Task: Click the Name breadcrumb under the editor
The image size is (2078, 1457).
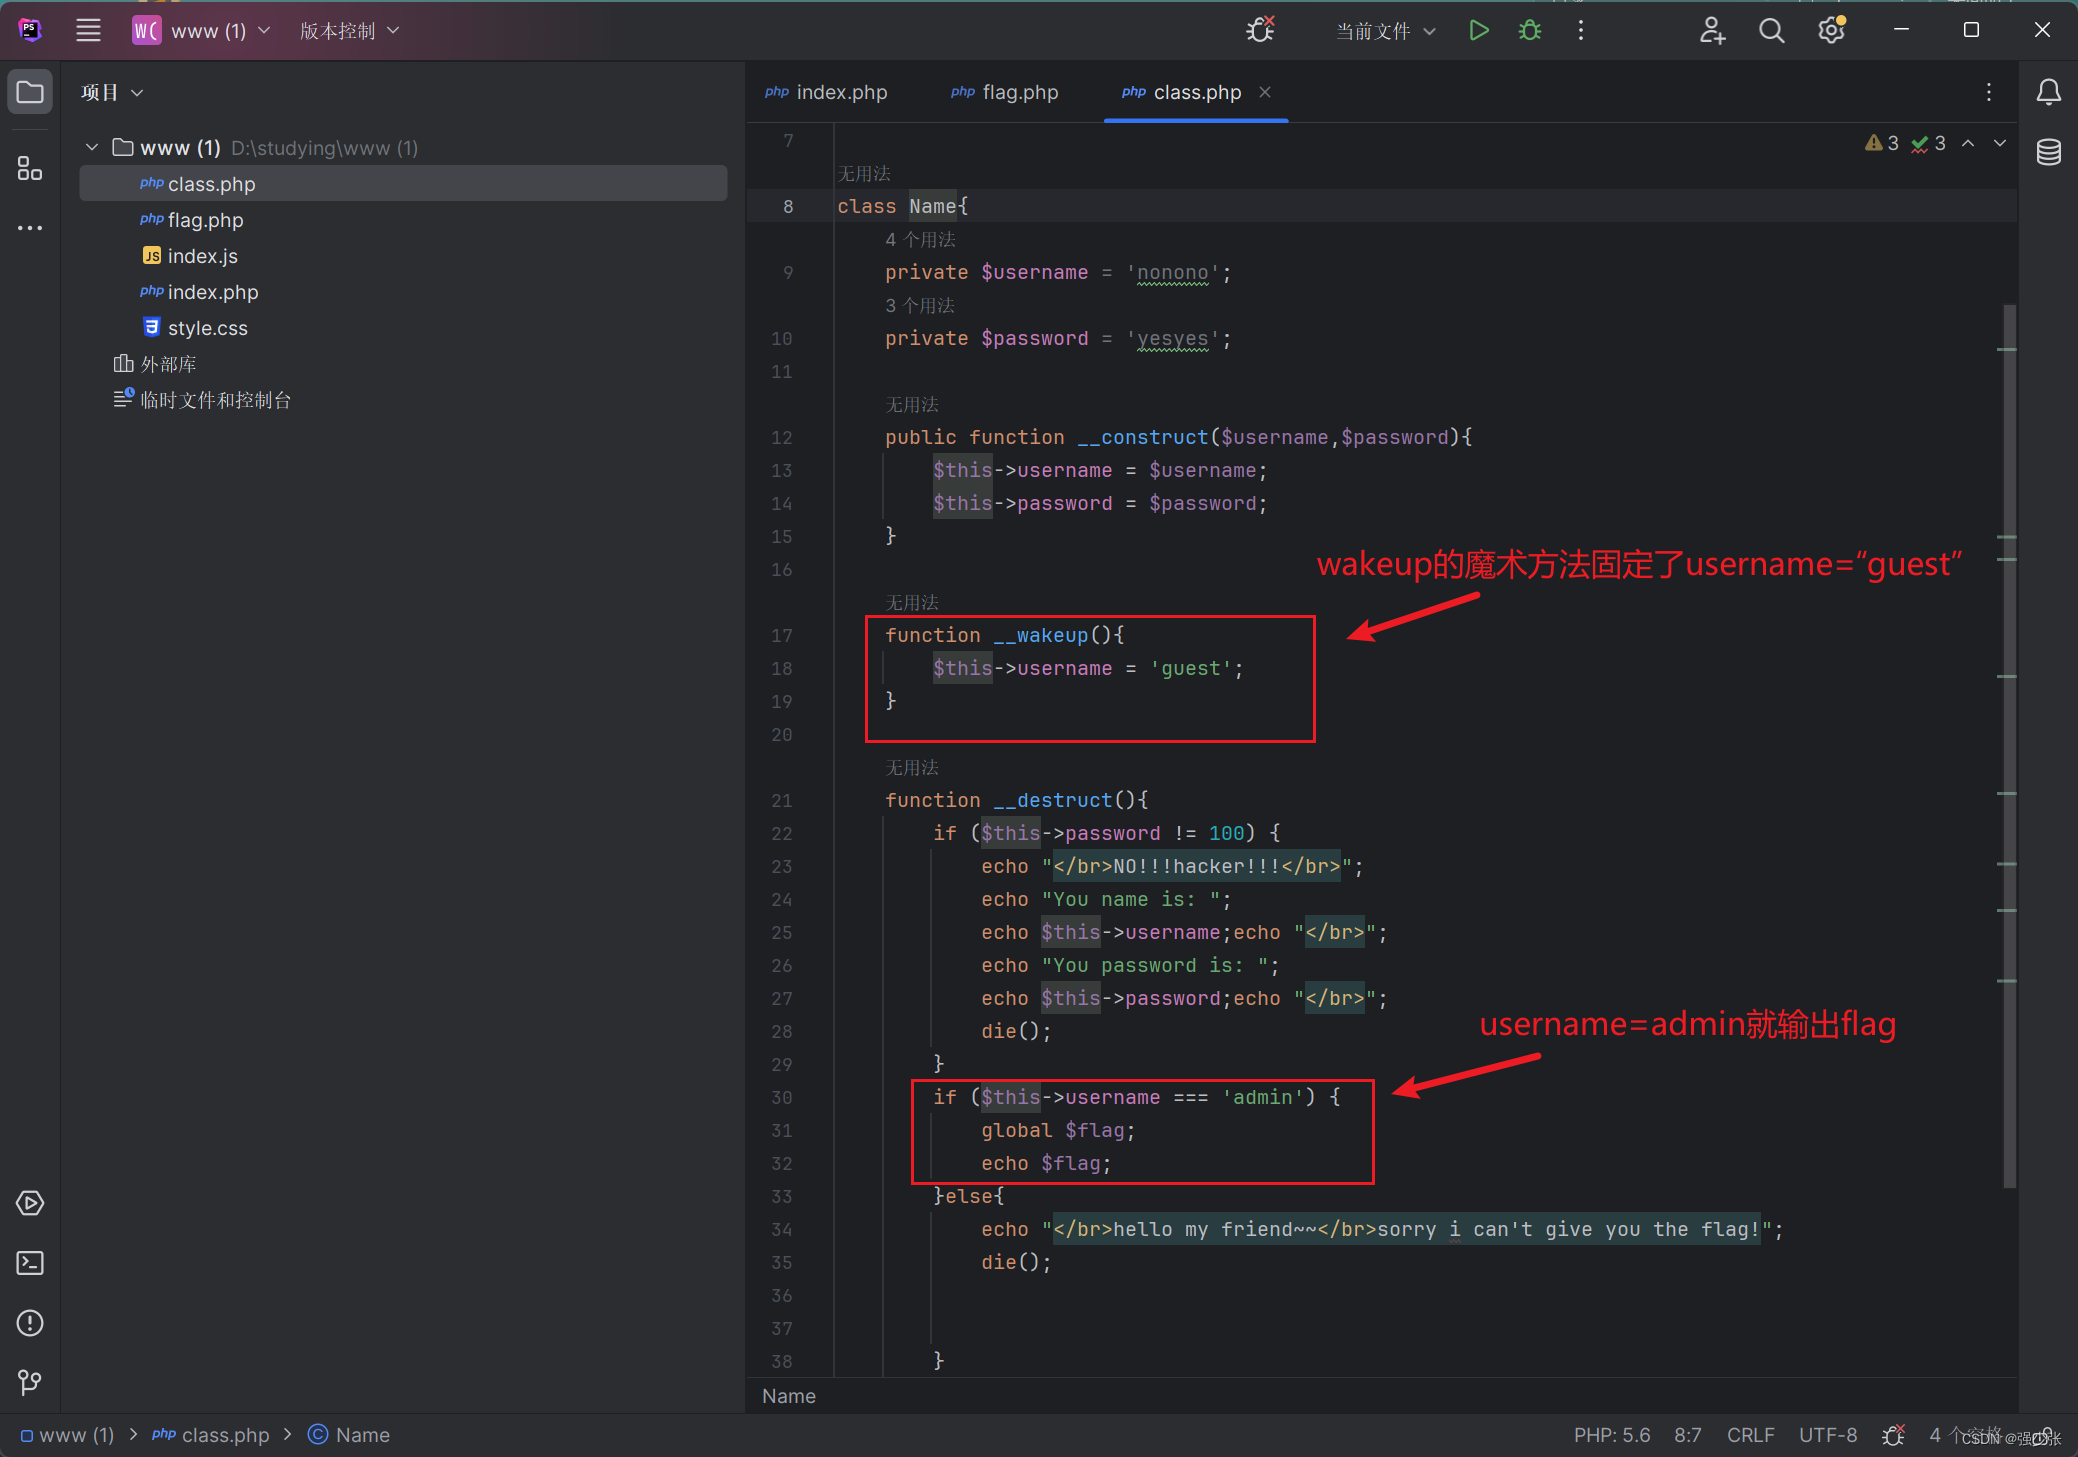Action: tap(788, 1396)
